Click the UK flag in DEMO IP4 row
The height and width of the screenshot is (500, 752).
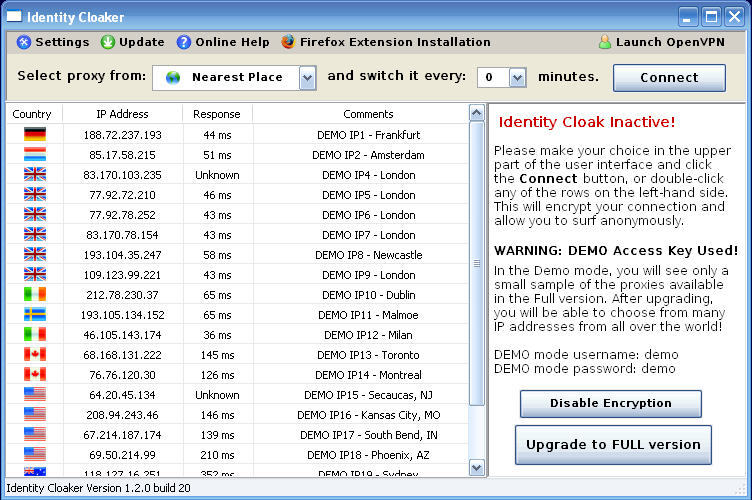(x=35, y=174)
